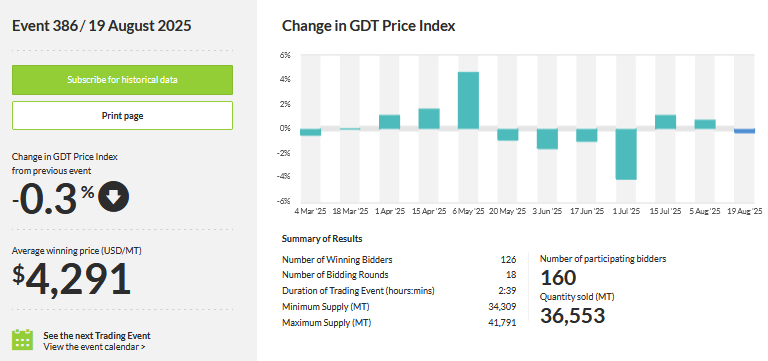
Task: Click the Number of Winning Bidders row label
Action: click(337, 260)
